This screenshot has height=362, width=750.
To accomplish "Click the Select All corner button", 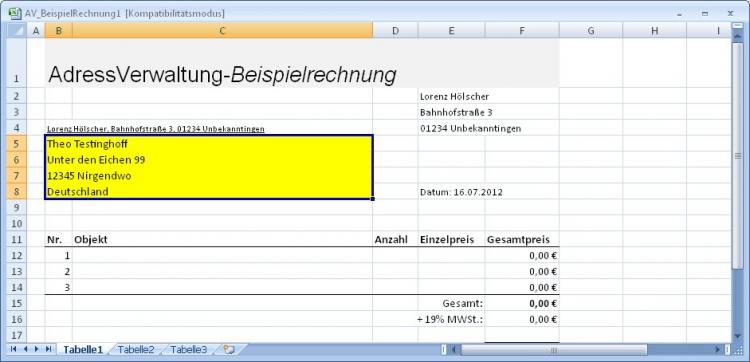I will 16,31.
